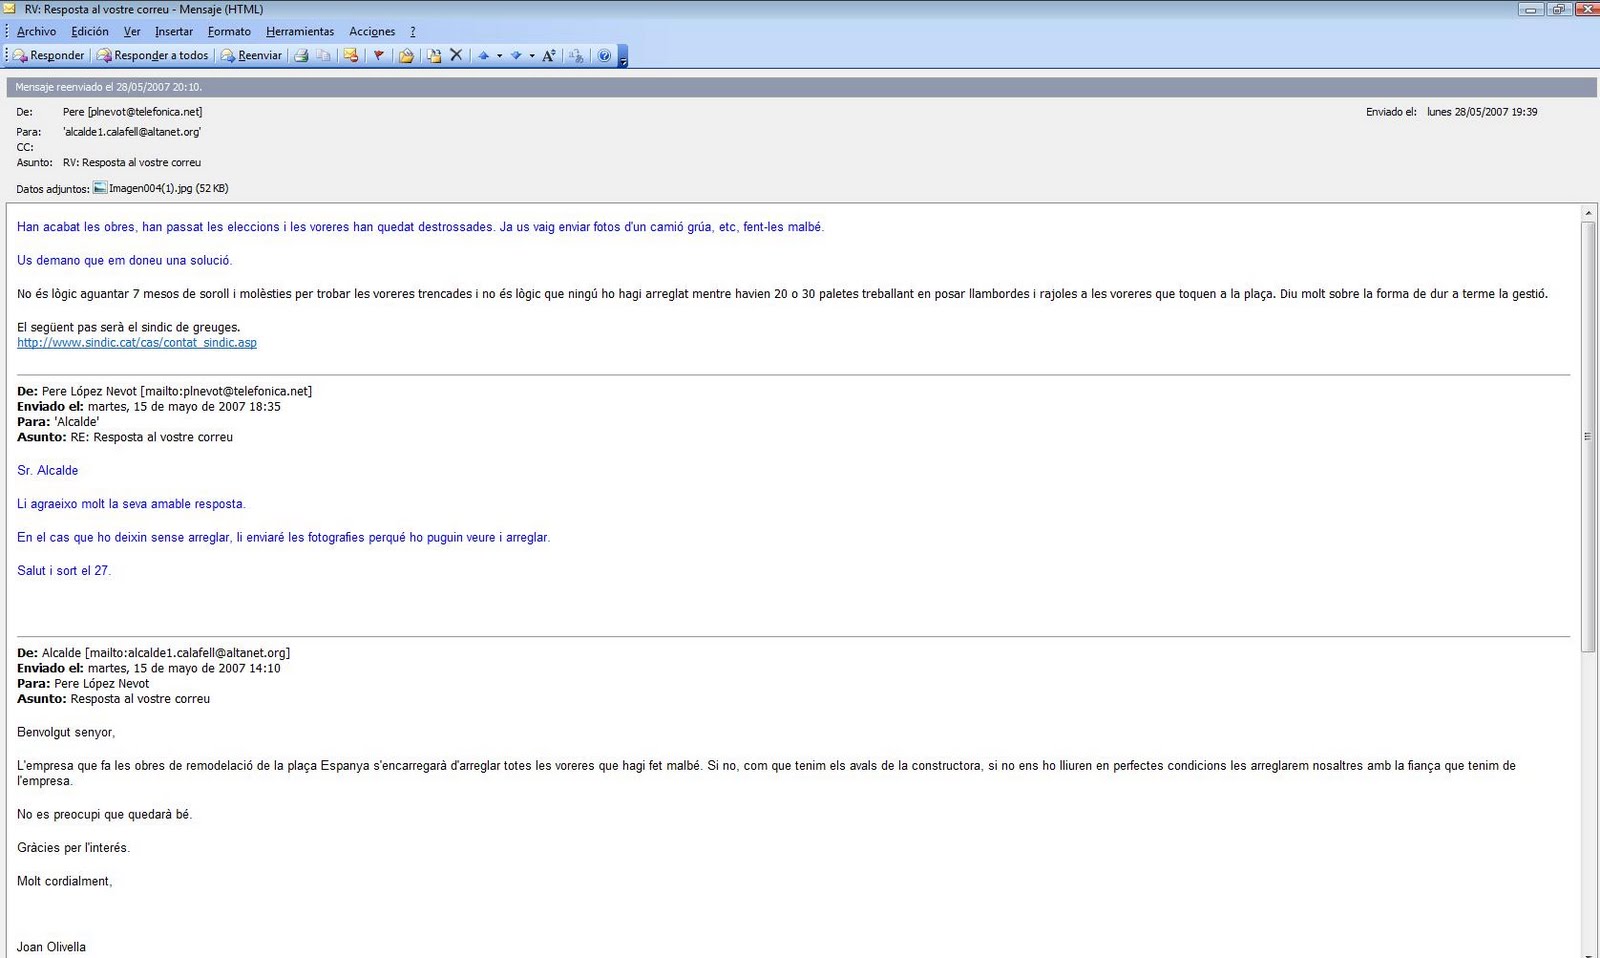This screenshot has height=958, width=1600.
Task: Click the envelope icon in the title bar
Action: coord(10,9)
